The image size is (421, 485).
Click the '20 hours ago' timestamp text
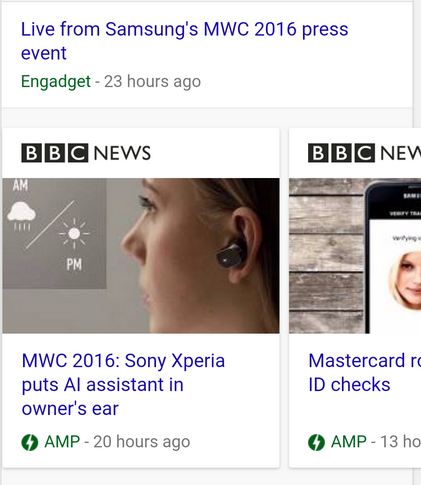[x=142, y=442]
